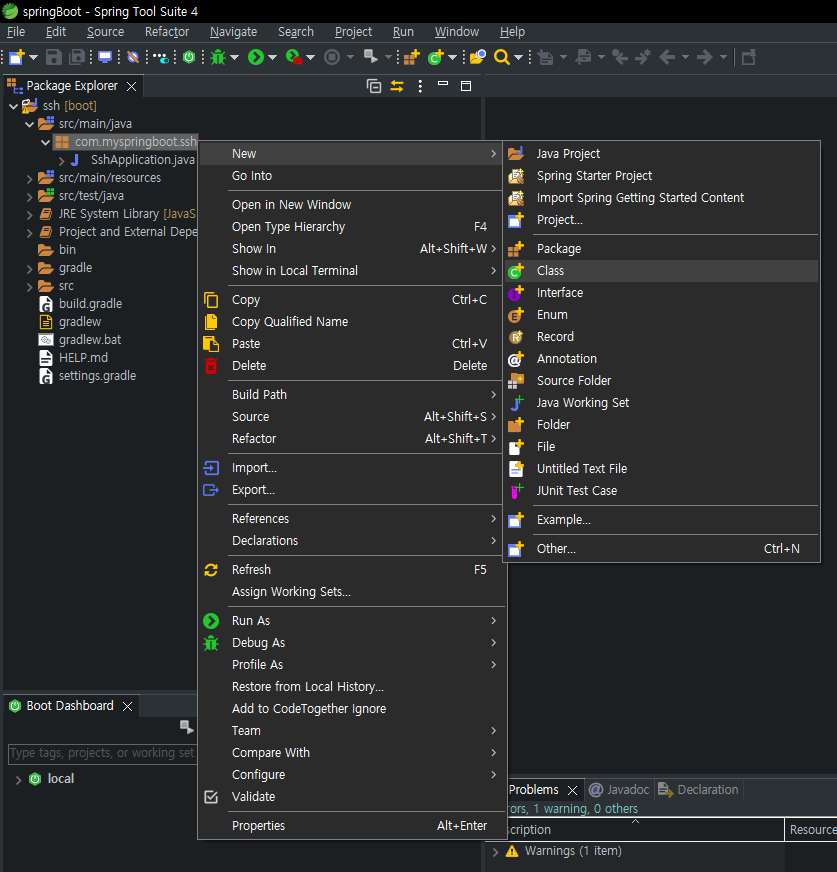Switch to the Declaration tab
The image size is (837, 872).
tap(699, 790)
